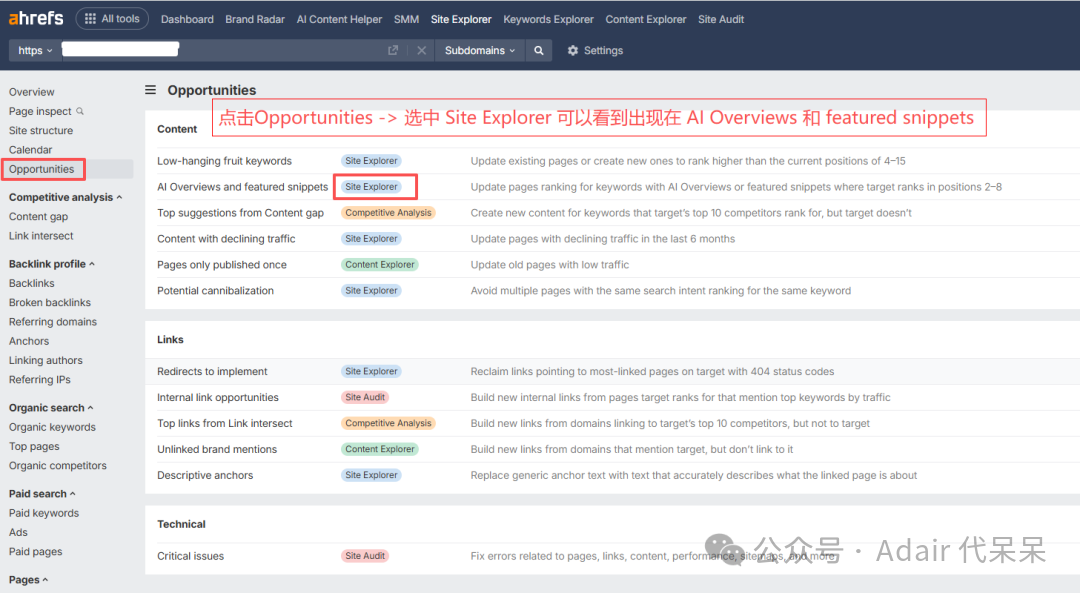Collapse the Organic search section
Screen dimensions: 1080x593
(51, 408)
